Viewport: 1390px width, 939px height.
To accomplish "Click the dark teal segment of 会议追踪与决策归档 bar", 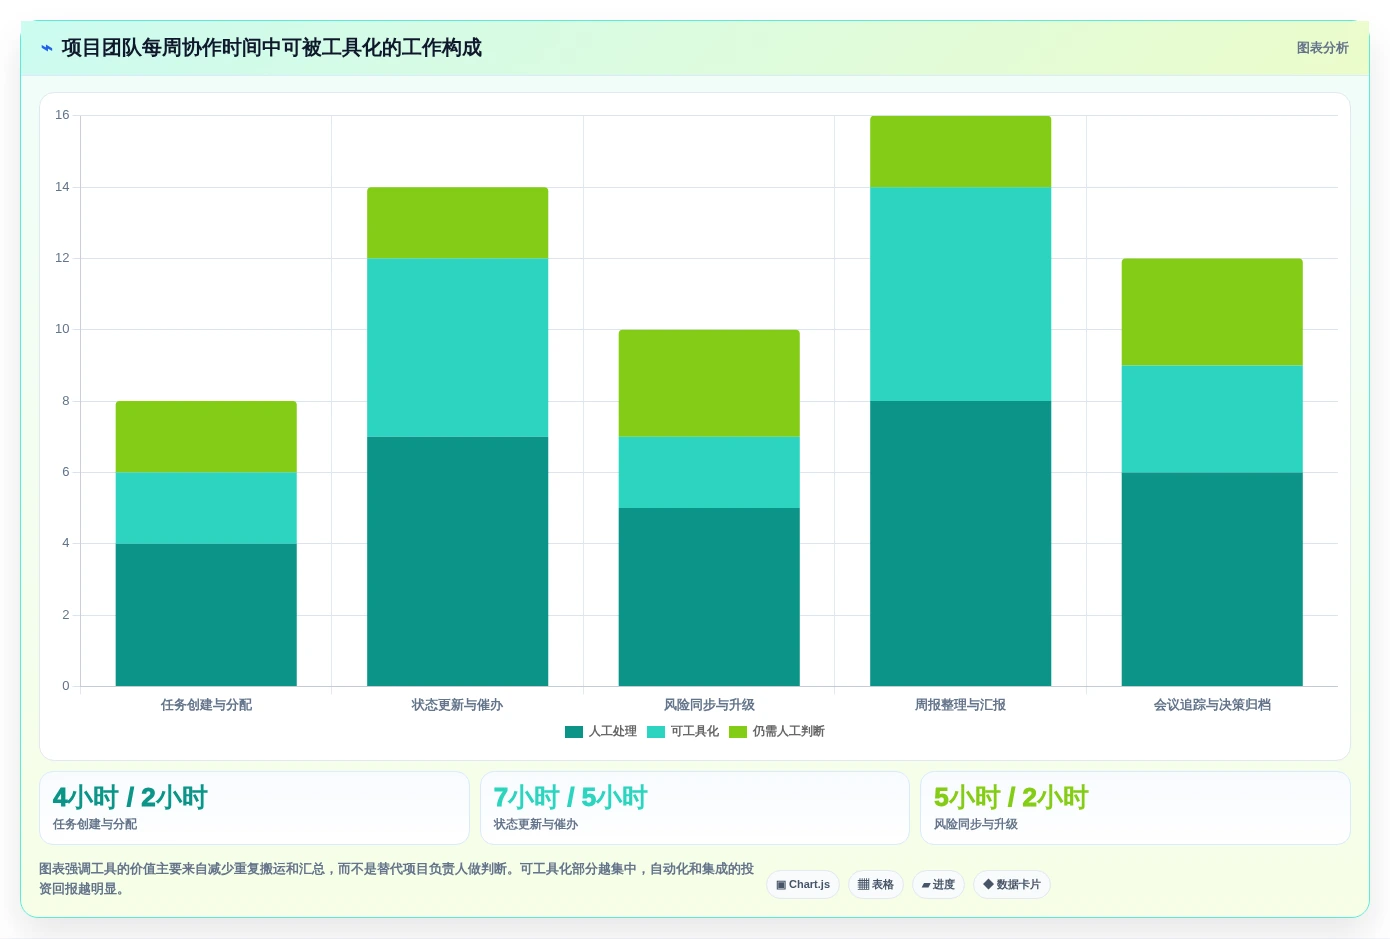I will click(1212, 579).
